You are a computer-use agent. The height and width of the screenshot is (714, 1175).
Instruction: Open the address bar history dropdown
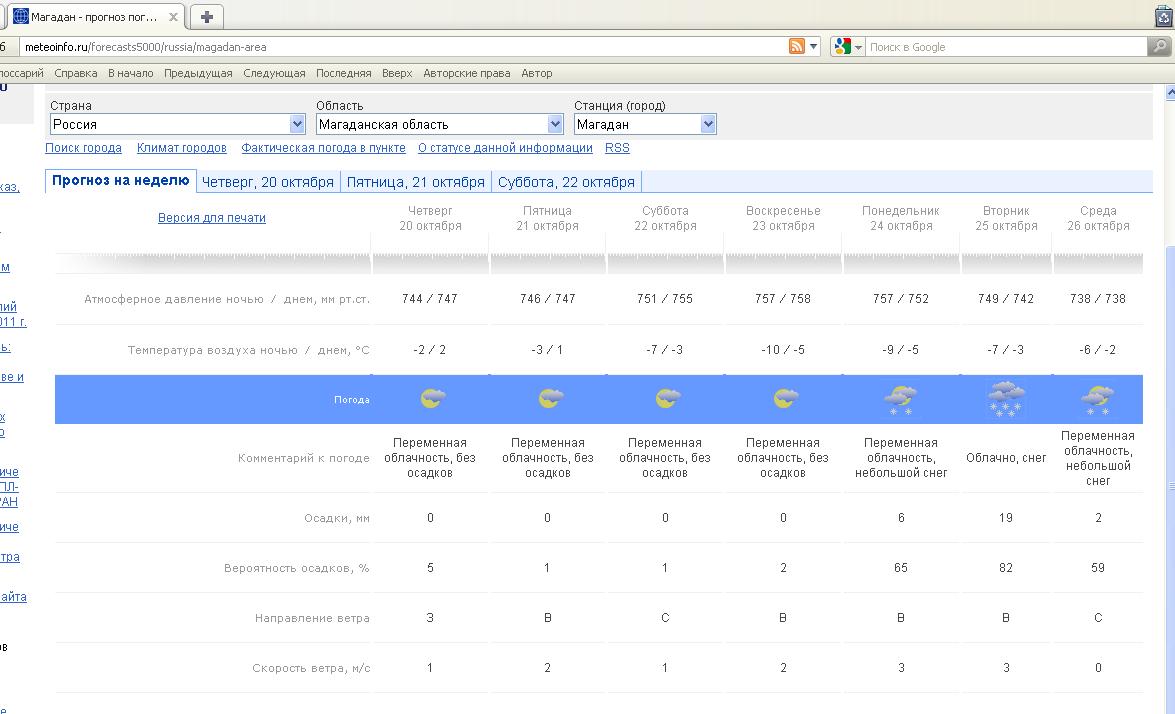[x=814, y=47]
